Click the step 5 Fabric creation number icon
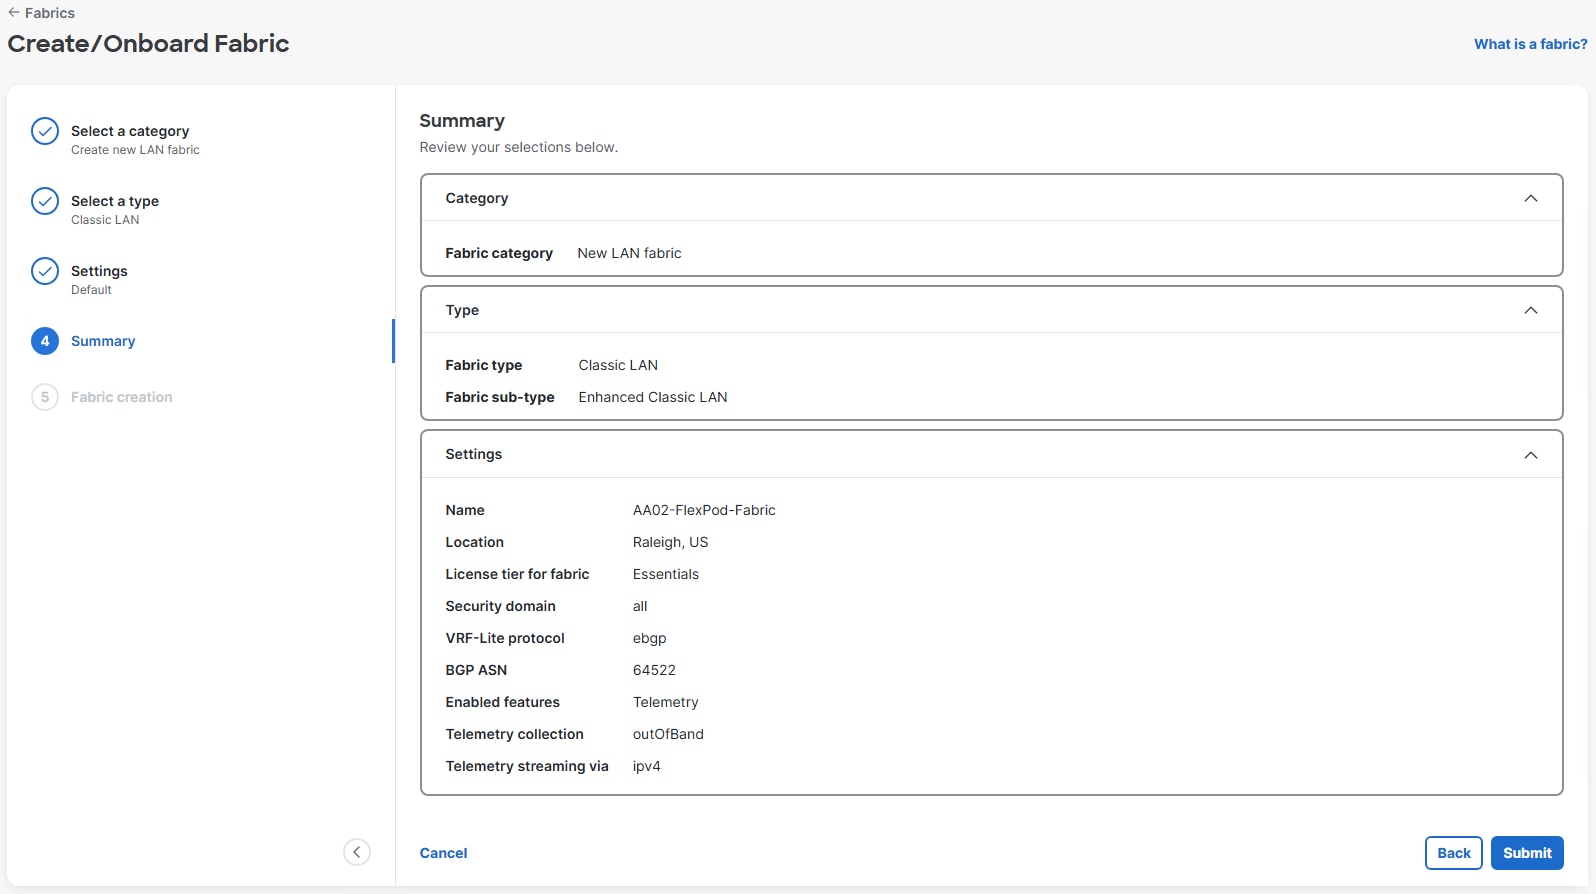 [45, 397]
